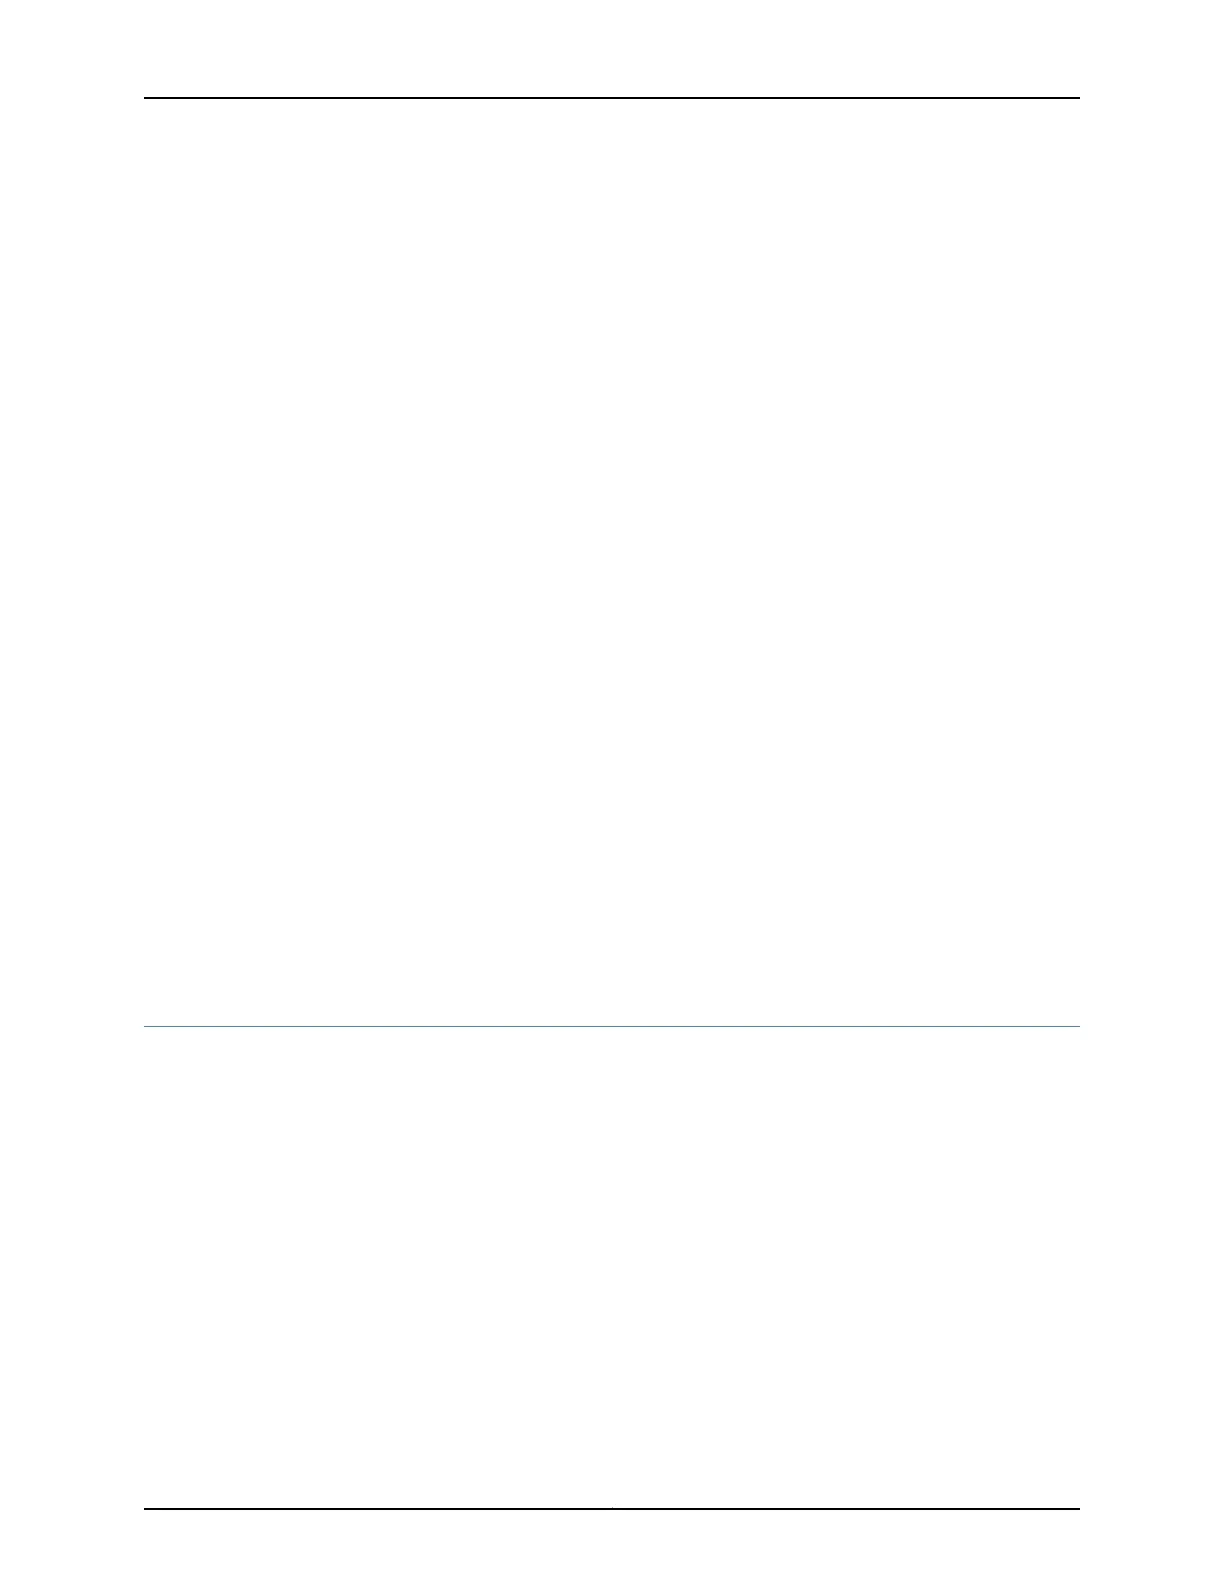Screen dimensions: 1224x1584
Task: Click the left end of the footer rule
Action: click(146, 1509)
